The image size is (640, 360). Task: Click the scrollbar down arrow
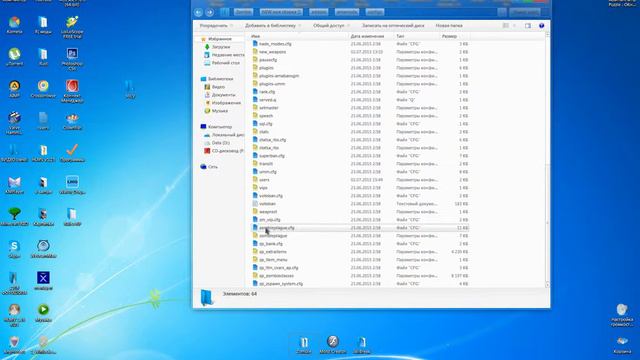click(x=547, y=284)
